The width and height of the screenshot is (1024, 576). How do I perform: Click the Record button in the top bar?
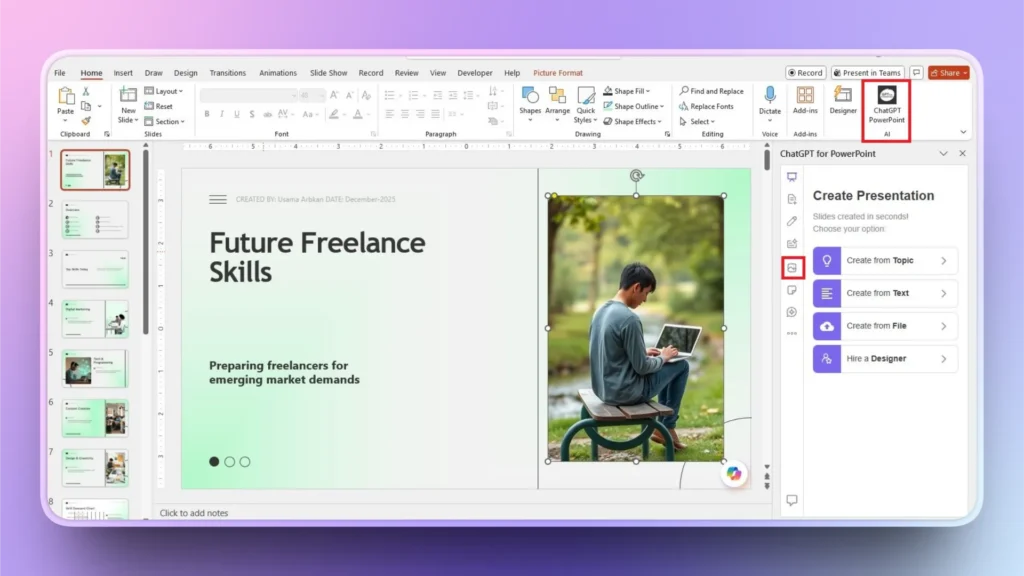tap(804, 72)
